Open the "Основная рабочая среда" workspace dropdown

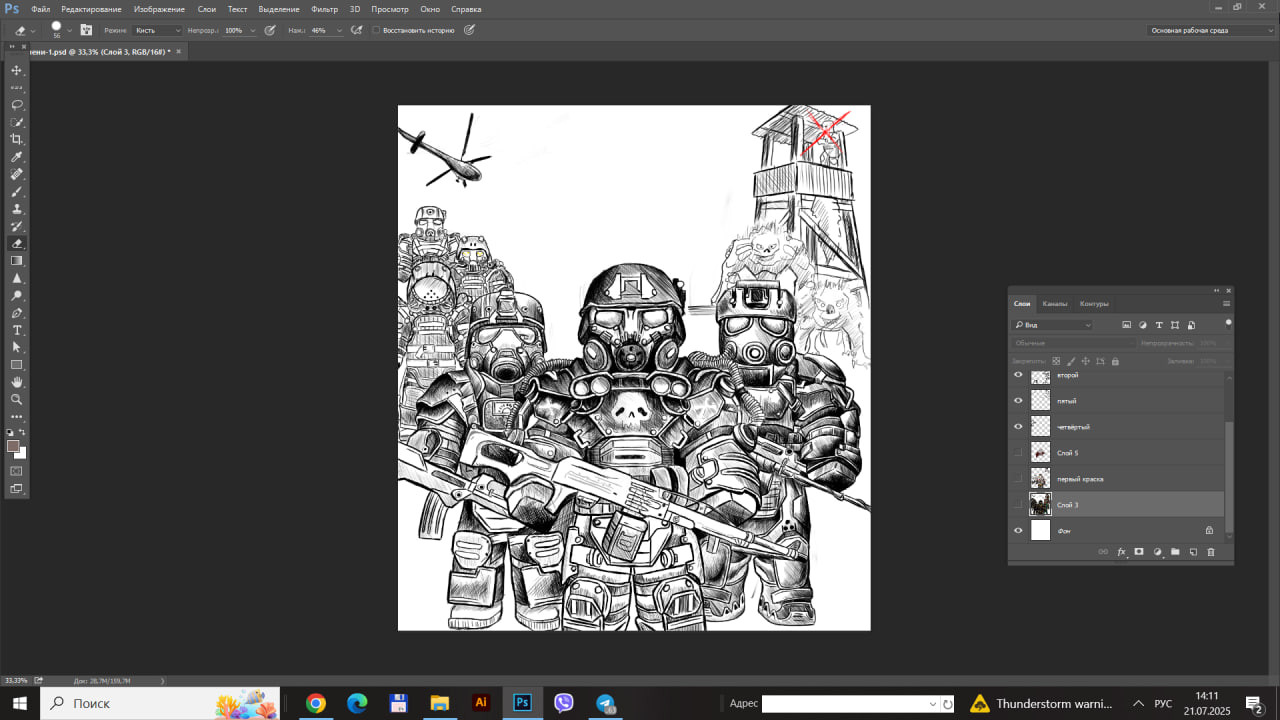click(1211, 30)
